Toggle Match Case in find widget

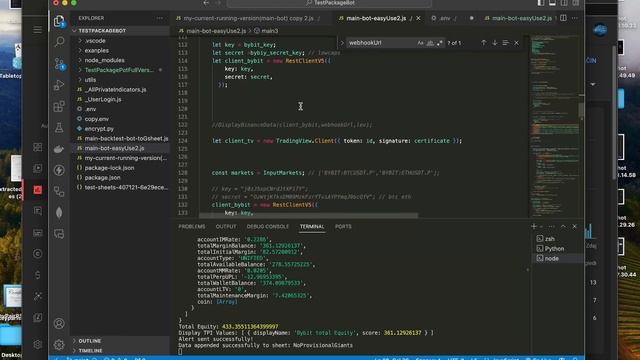(420, 43)
